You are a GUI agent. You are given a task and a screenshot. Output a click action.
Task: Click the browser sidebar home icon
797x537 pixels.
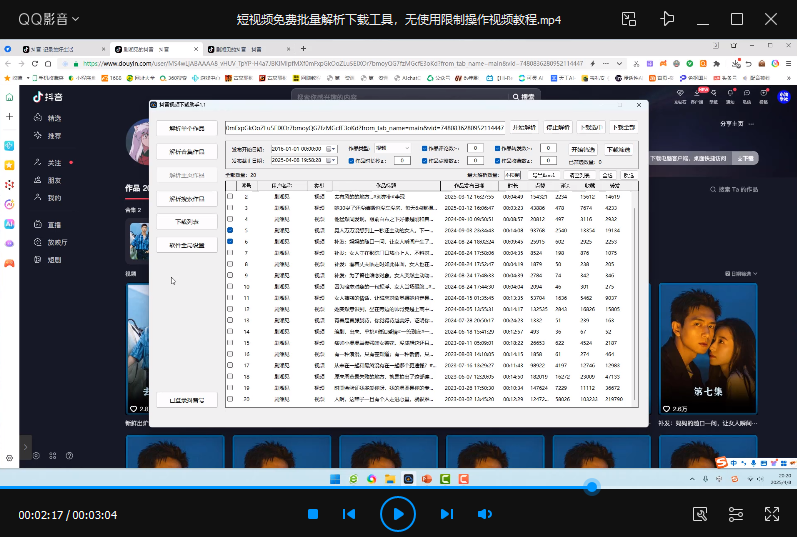click(9, 97)
